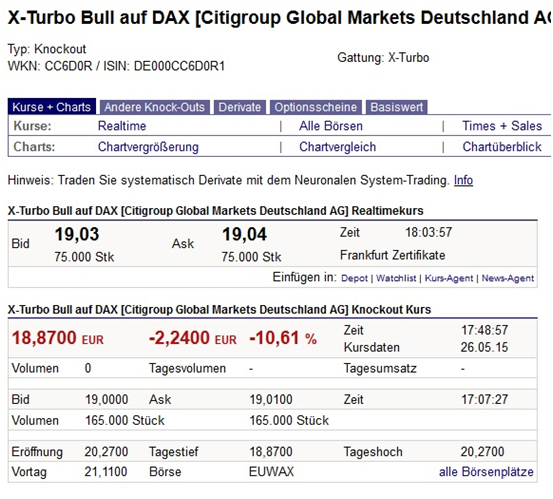Click the Eröffnung value 20,2700
This screenshot has width=553, height=499.
click(x=106, y=452)
